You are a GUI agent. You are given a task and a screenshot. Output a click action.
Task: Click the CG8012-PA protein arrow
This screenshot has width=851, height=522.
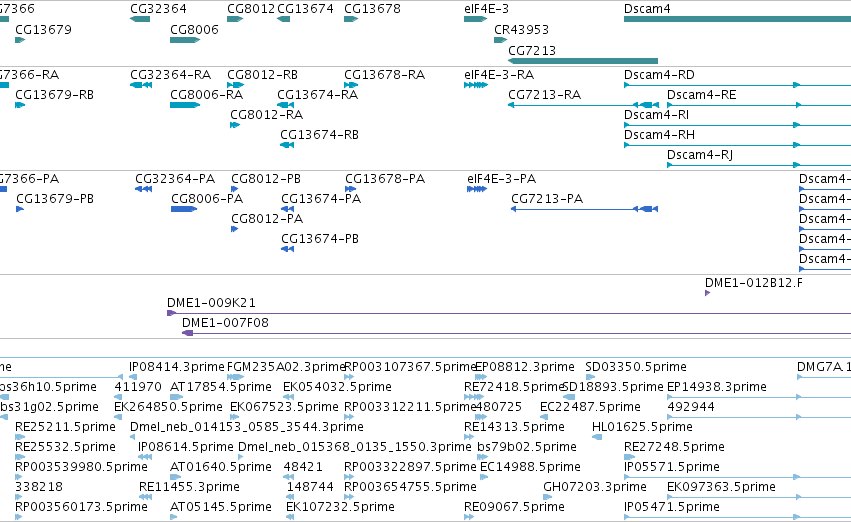tap(234, 229)
